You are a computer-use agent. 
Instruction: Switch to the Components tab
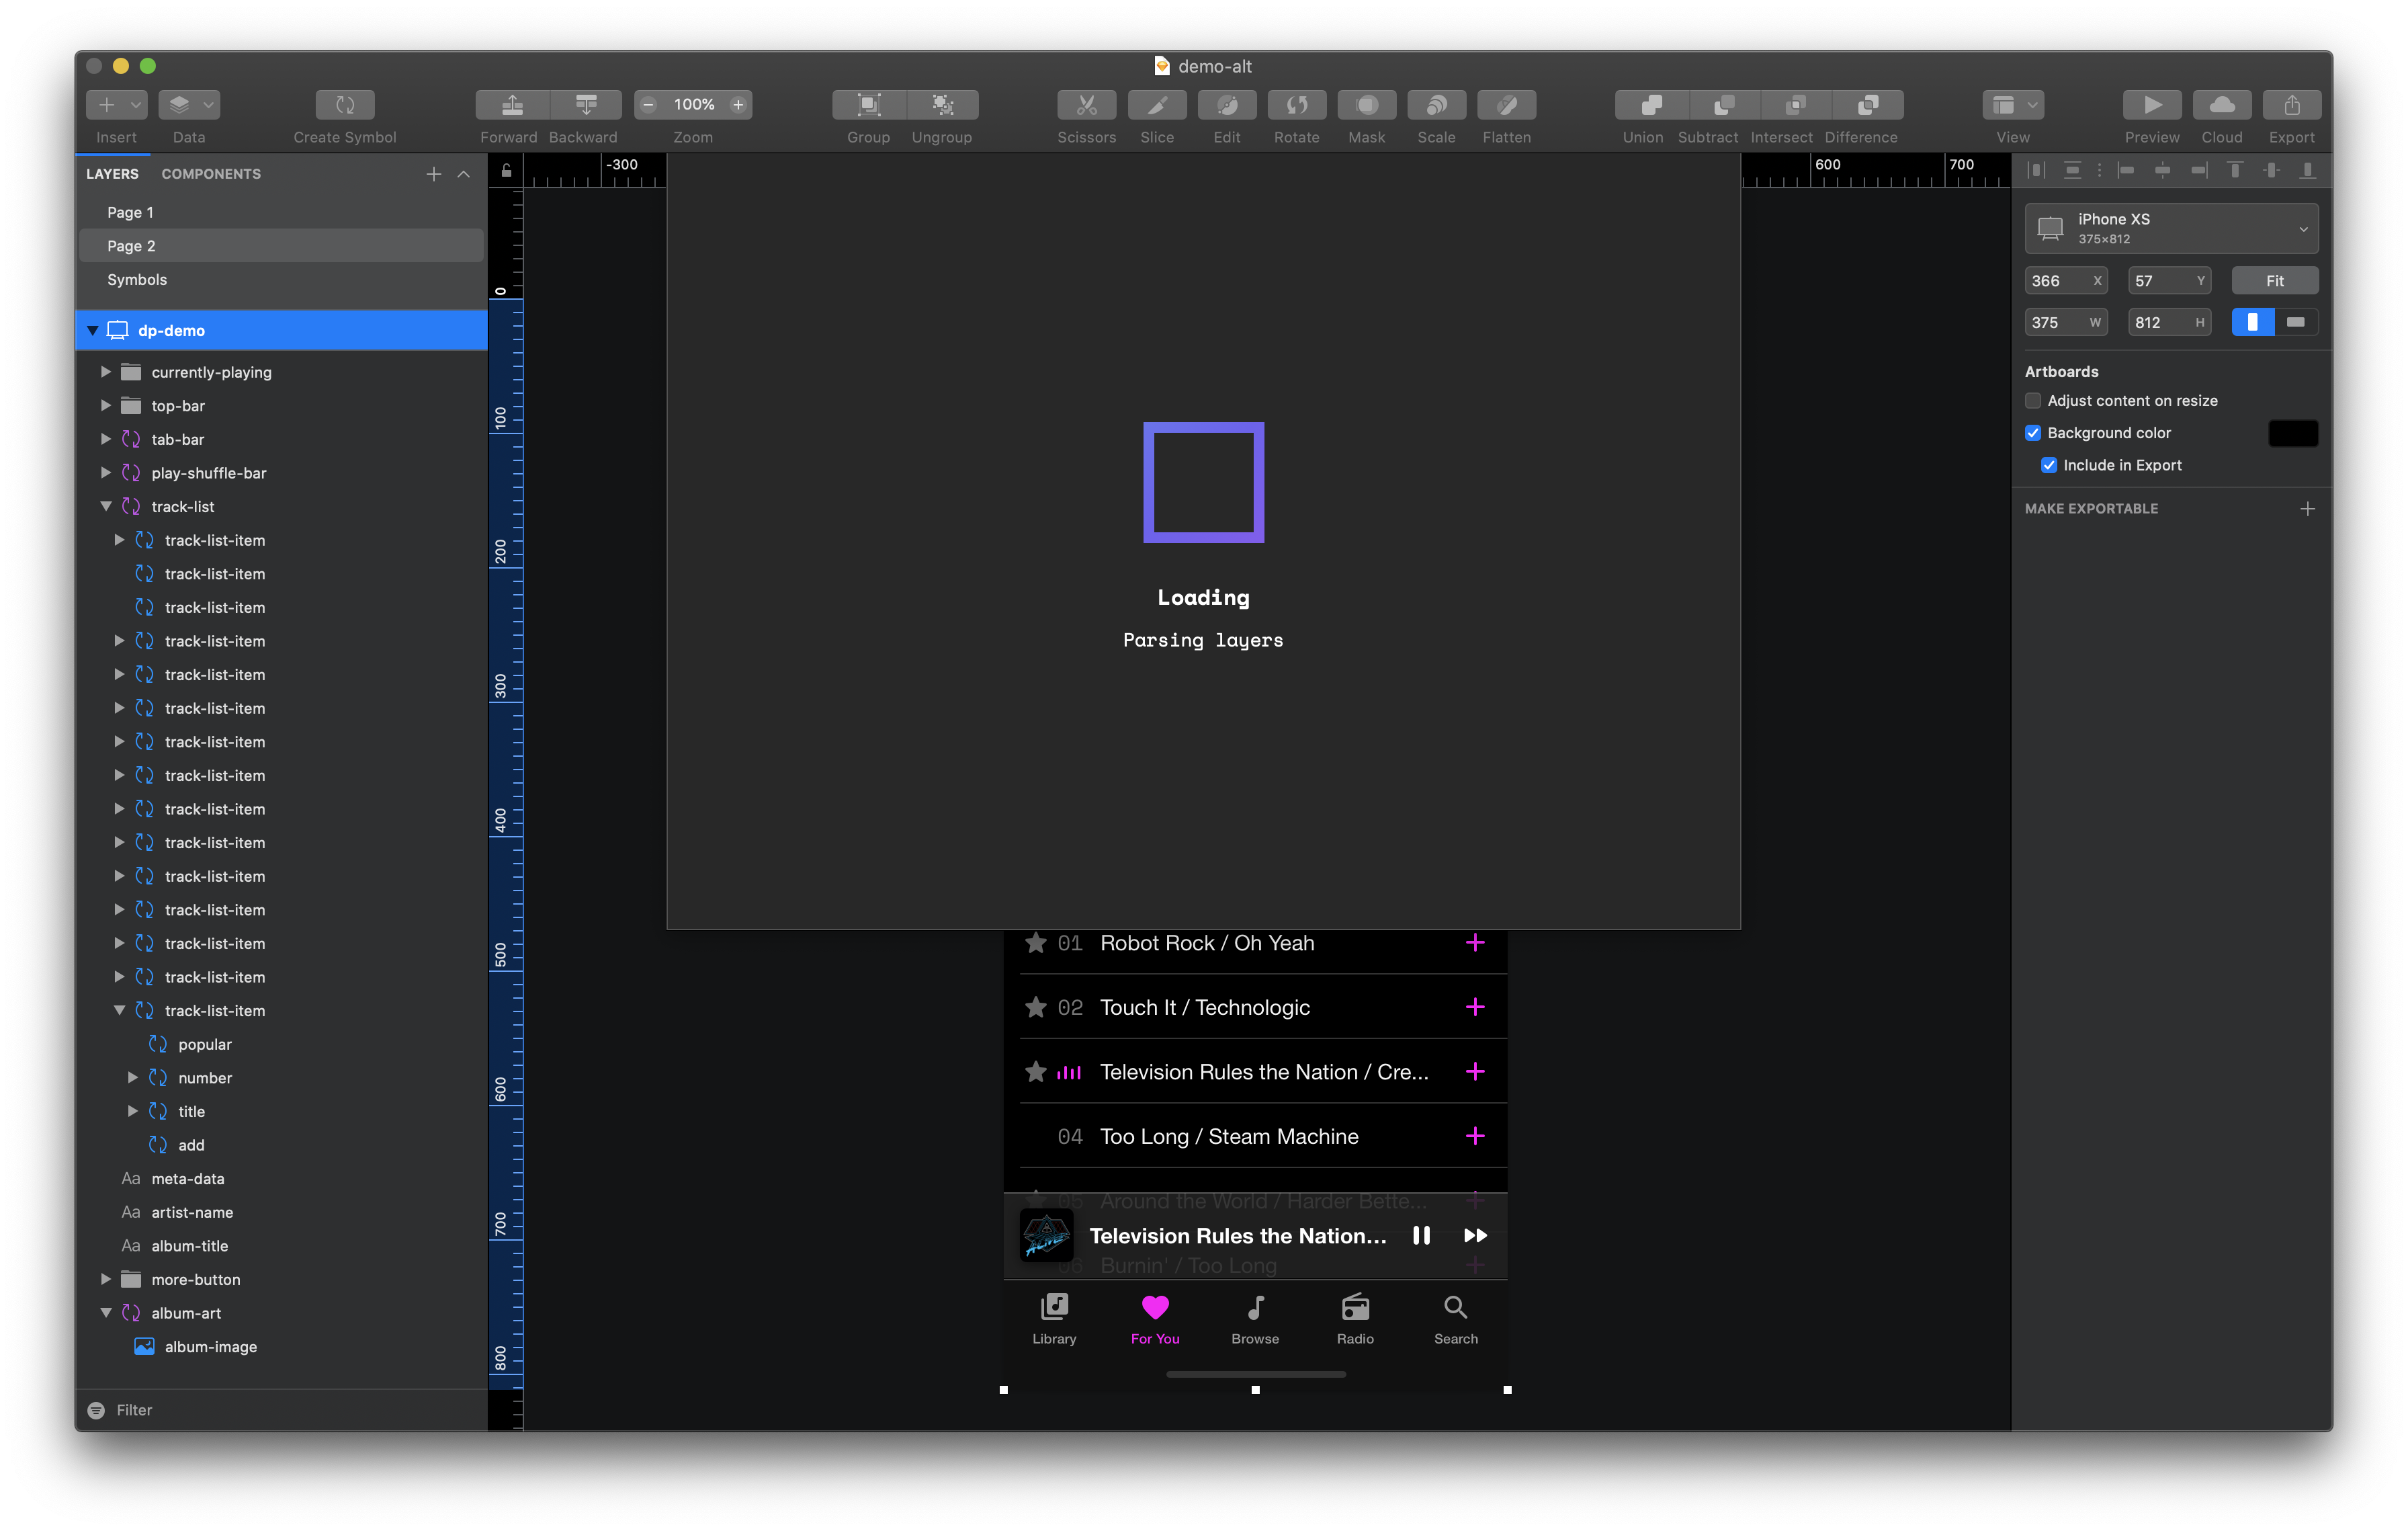click(211, 174)
